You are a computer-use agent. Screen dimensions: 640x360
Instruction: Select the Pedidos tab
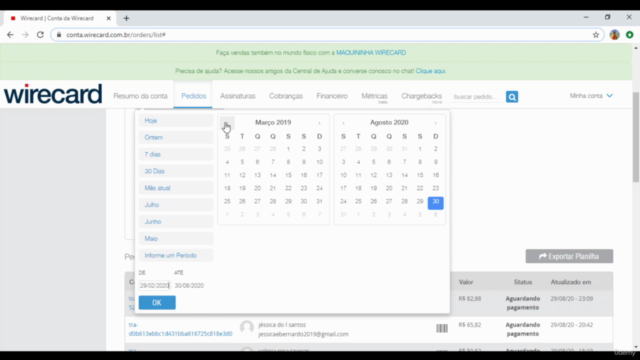click(193, 96)
